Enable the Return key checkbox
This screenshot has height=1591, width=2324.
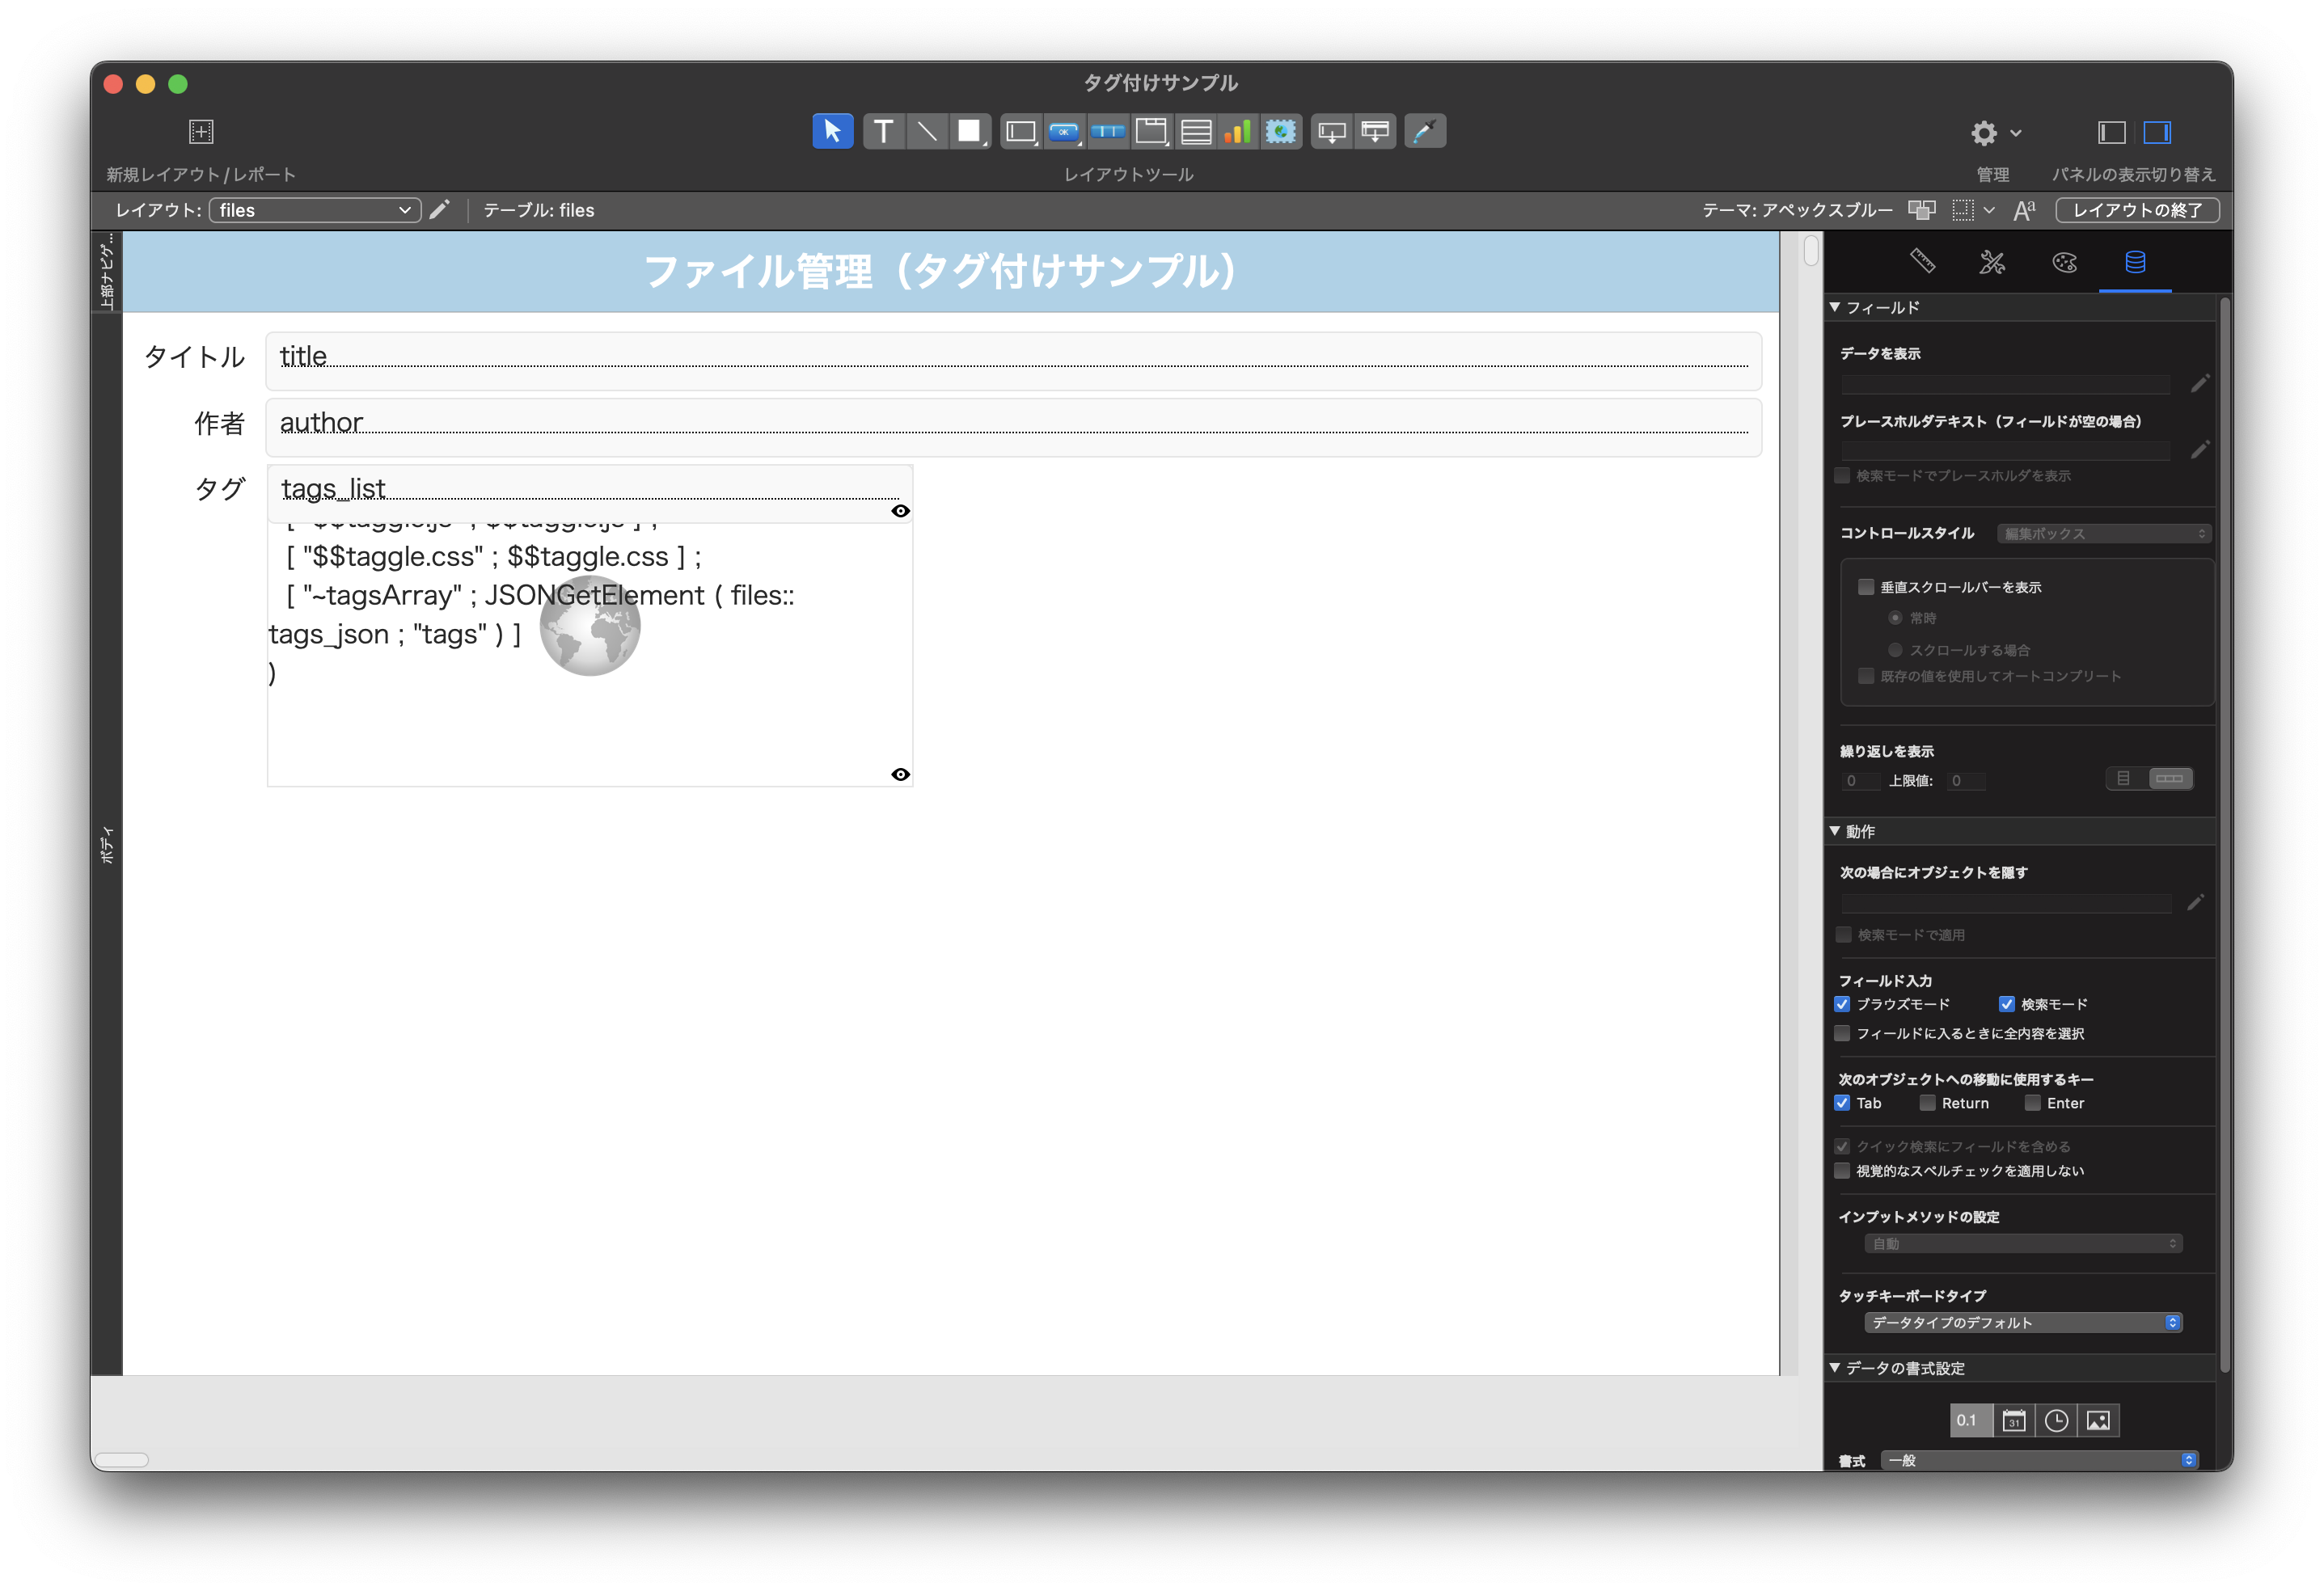[1927, 1103]
